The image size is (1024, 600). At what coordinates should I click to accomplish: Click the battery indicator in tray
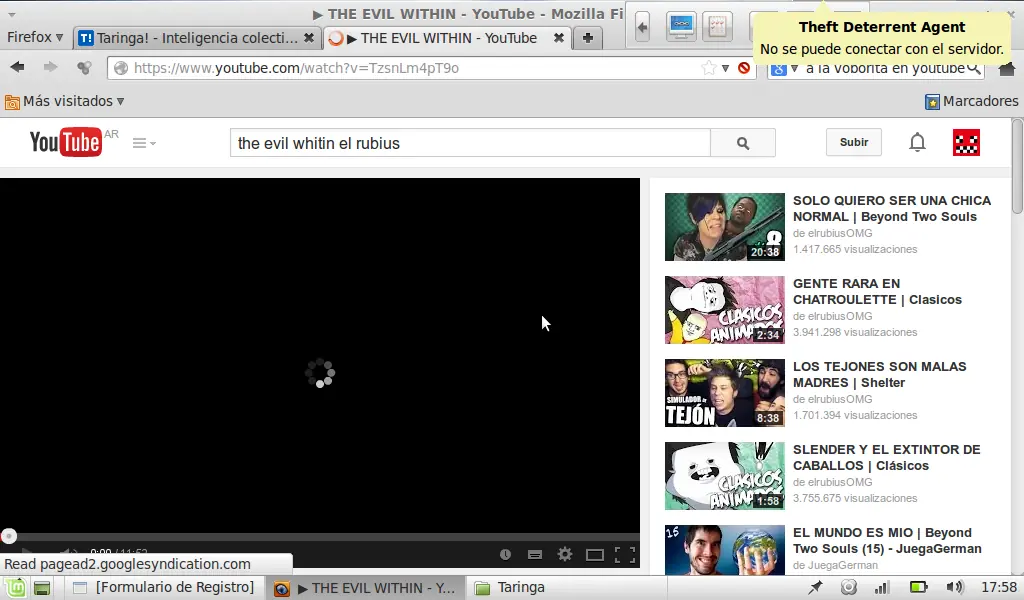[918, 588]
